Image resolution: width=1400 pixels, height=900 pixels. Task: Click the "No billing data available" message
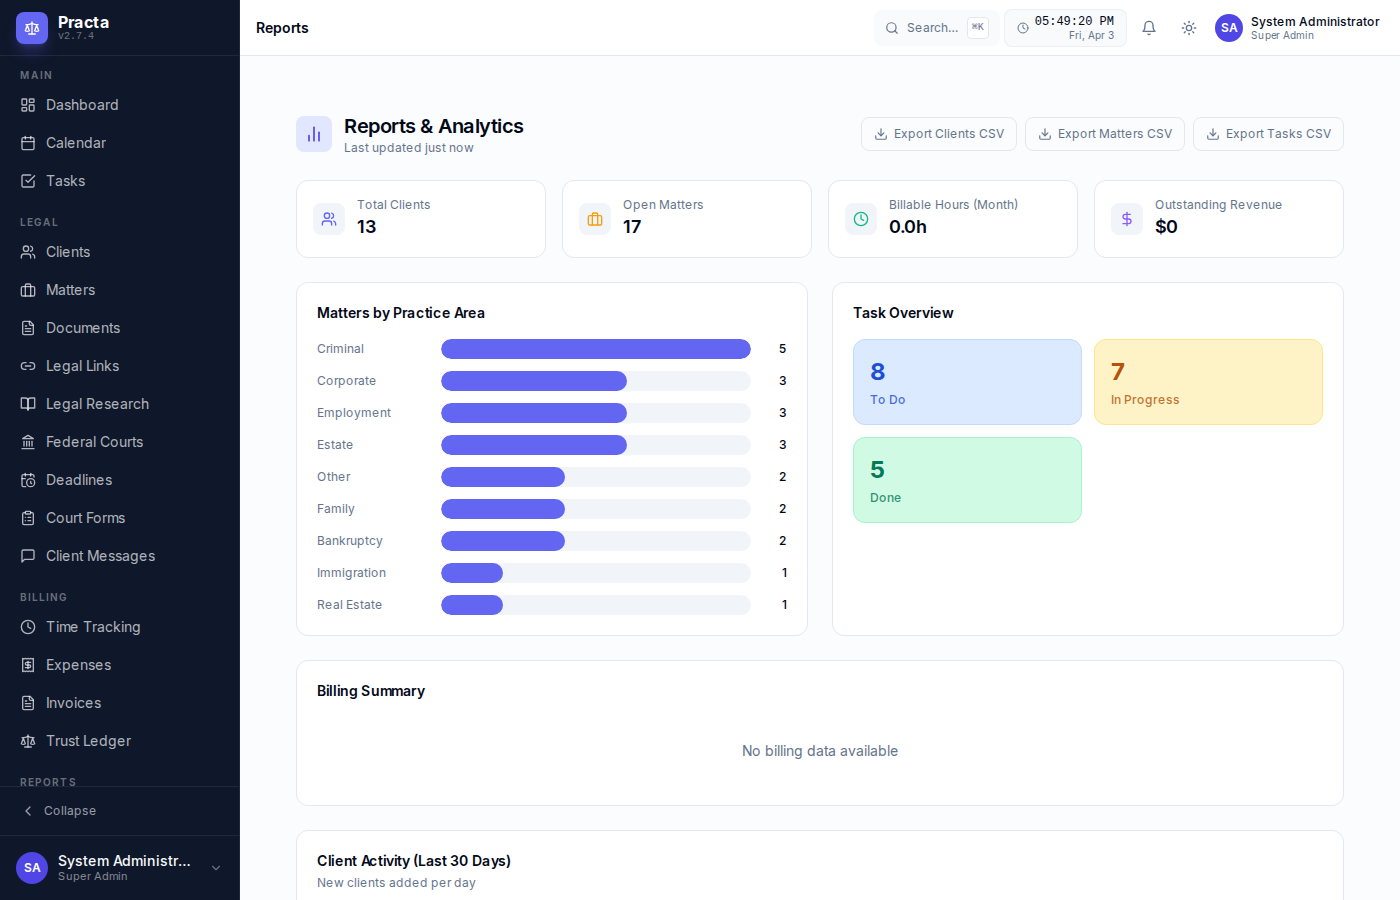(820, 751)
